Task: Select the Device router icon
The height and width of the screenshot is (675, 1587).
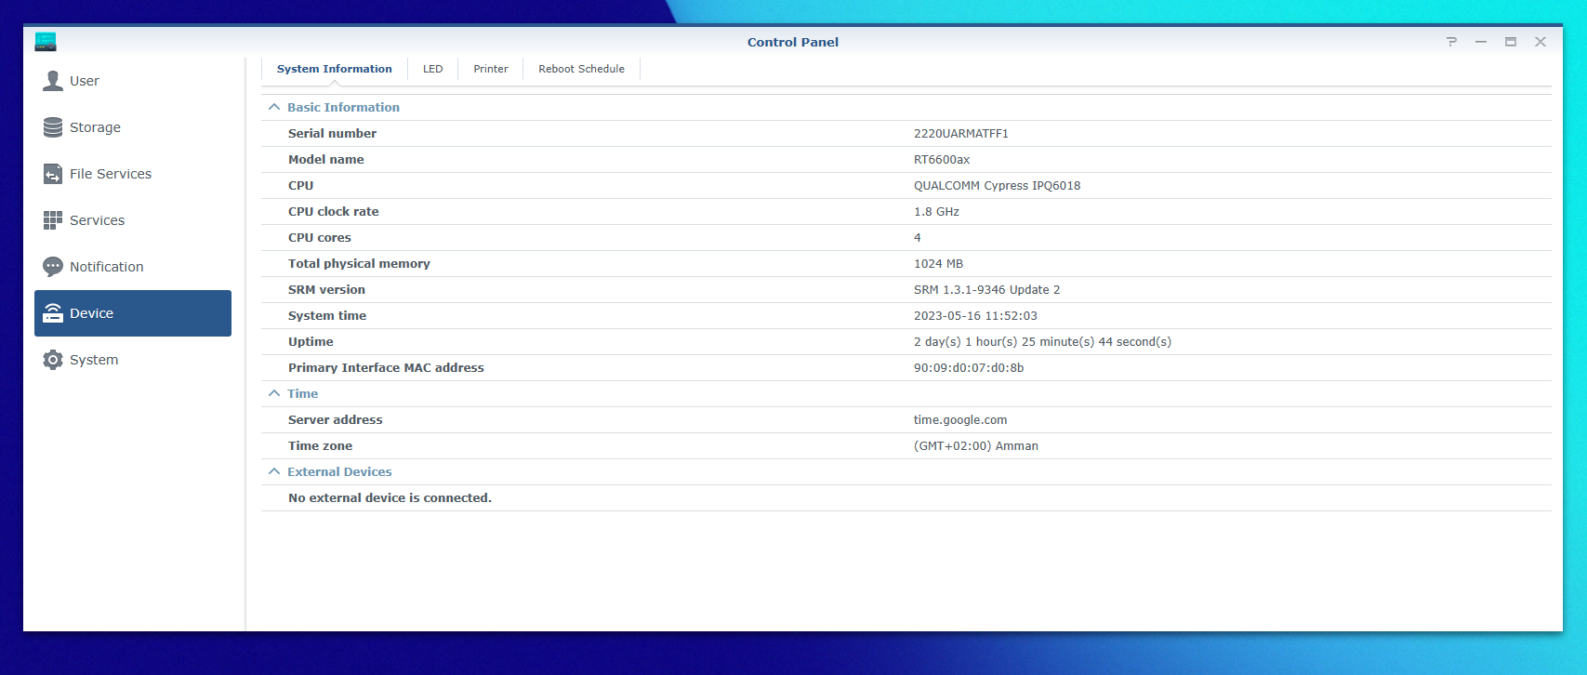Action: point(53,313)
